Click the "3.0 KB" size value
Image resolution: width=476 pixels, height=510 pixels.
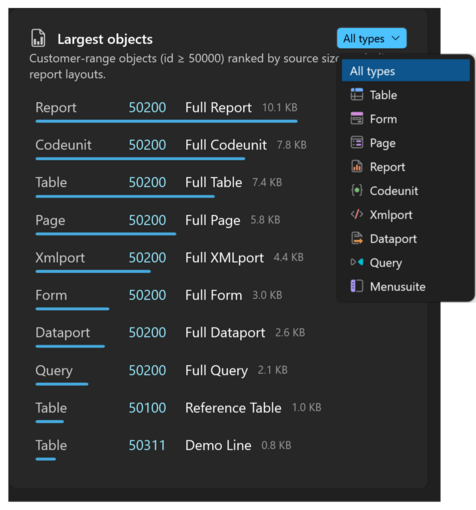[x=267, y=295]
